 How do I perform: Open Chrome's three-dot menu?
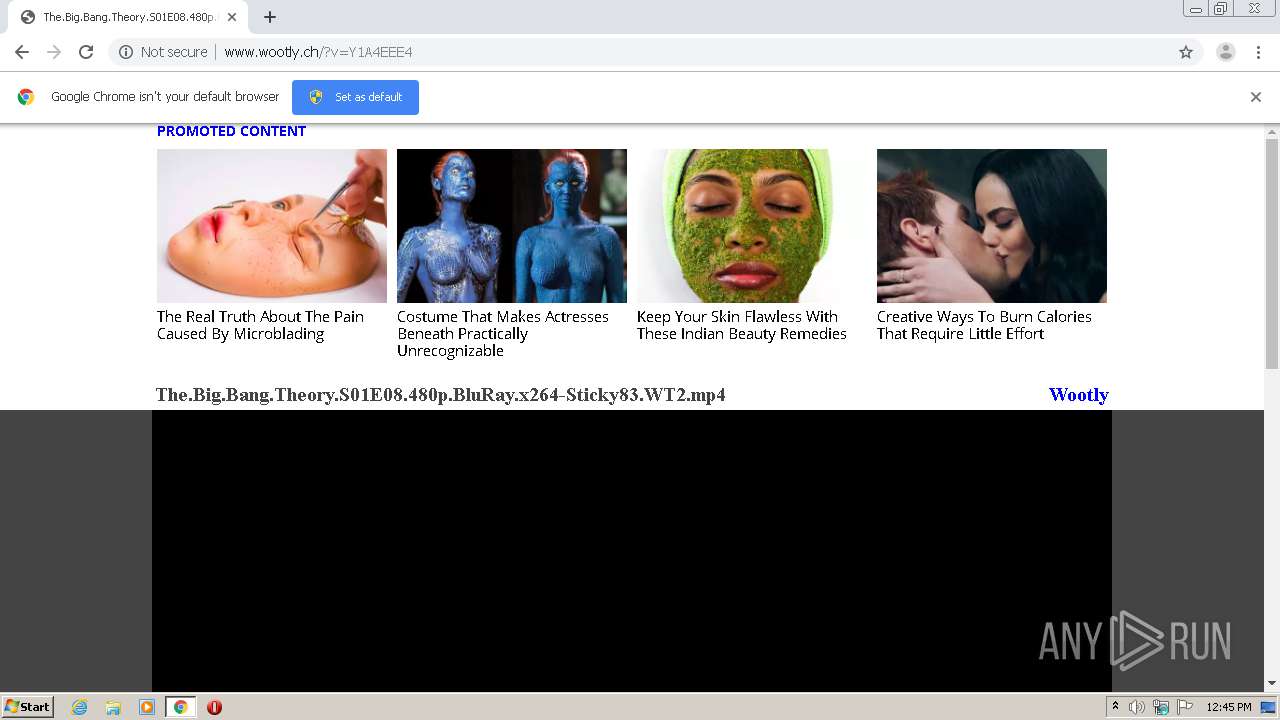[1258, 52]
